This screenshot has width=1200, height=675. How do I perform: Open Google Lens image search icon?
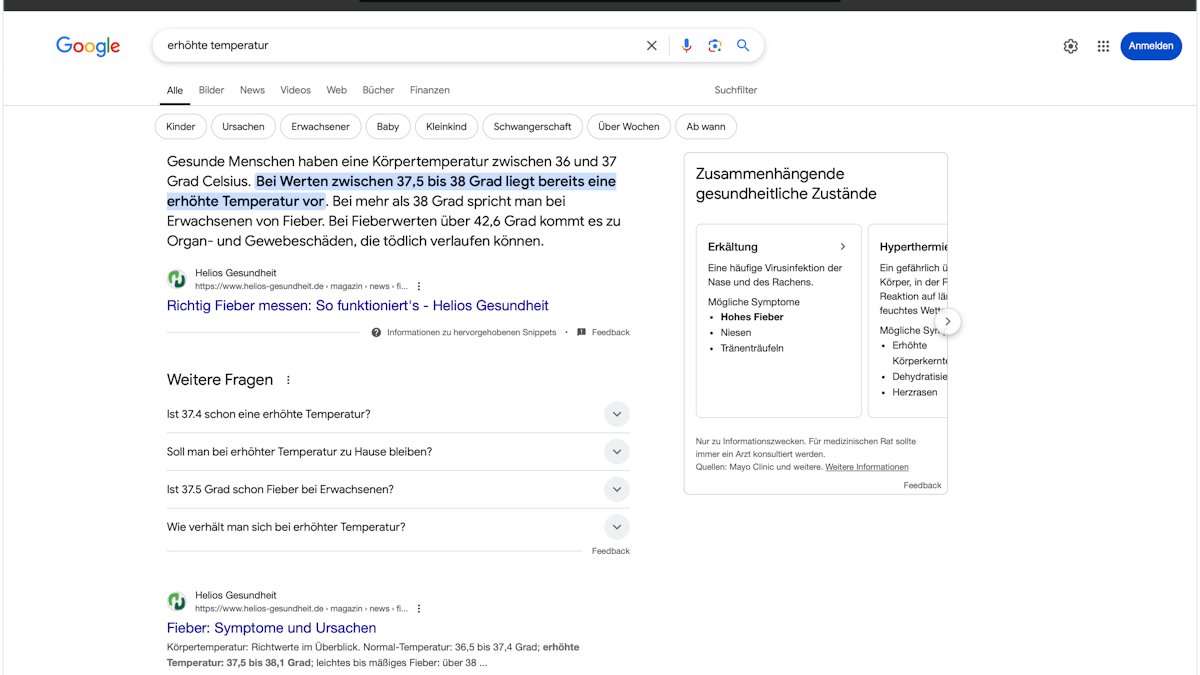pyautogui.click(x=714, y=45)
